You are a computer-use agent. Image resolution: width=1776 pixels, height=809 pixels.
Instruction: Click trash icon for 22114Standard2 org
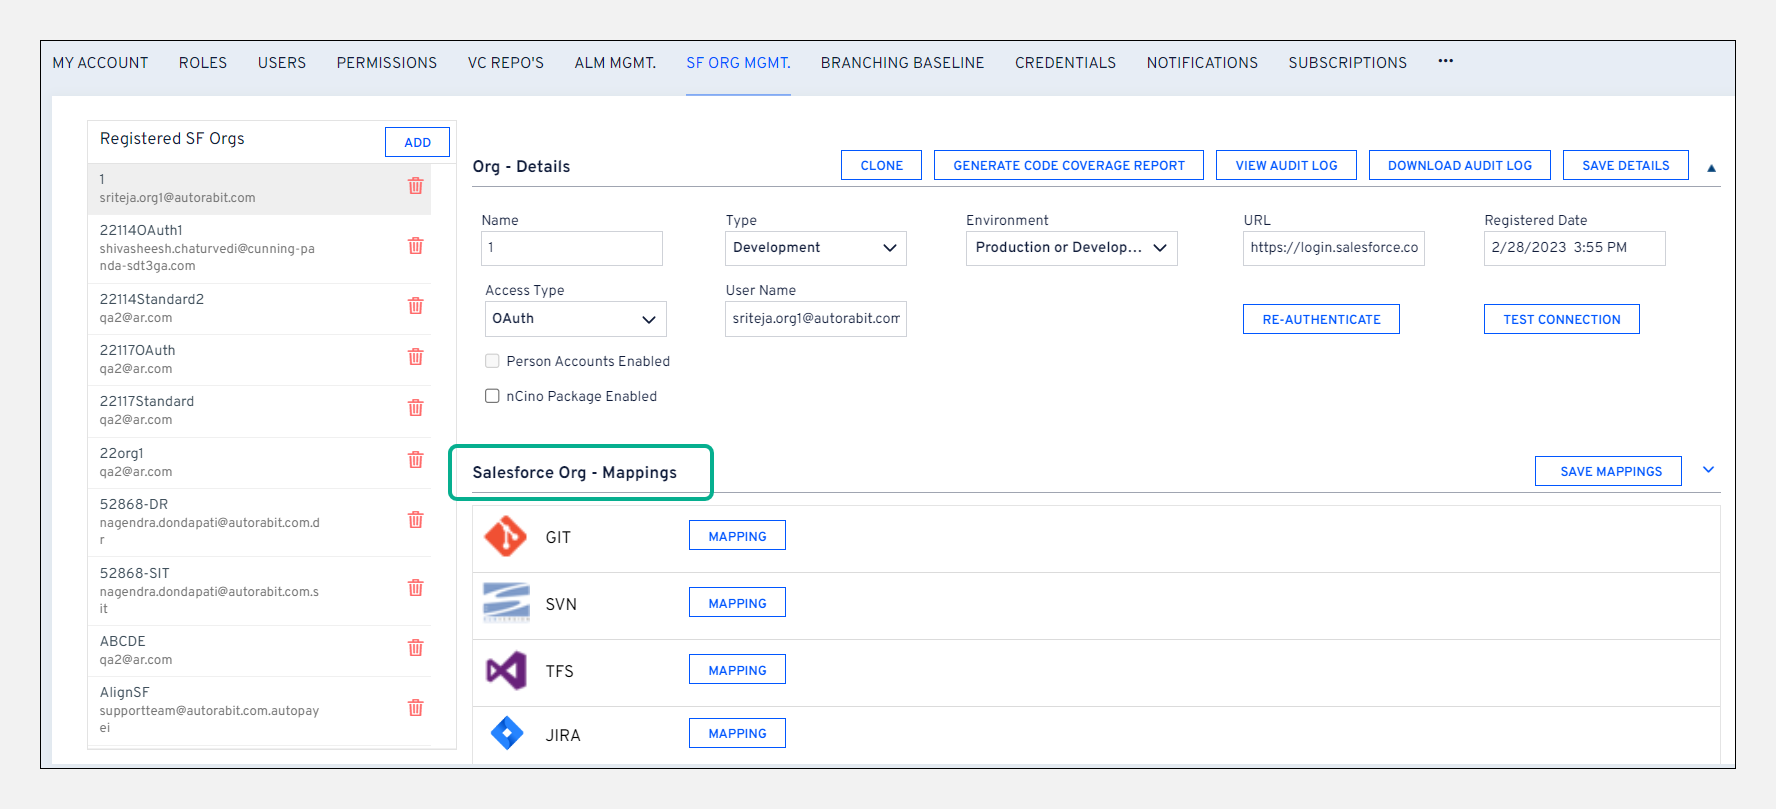(x=415, y=306)
